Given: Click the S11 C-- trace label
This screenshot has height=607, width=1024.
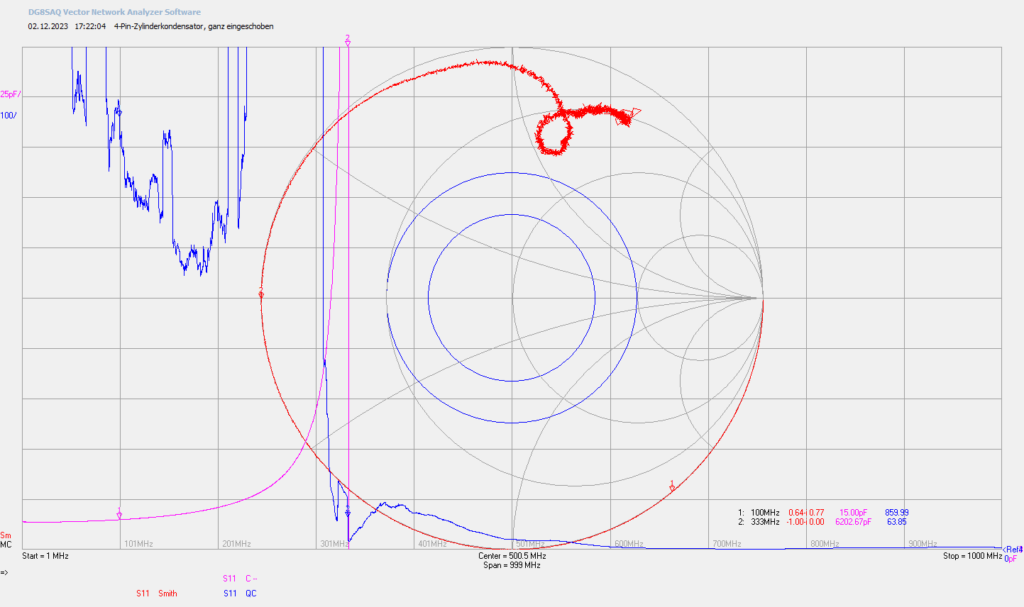Looking at the screenshot, I should 240,578.
